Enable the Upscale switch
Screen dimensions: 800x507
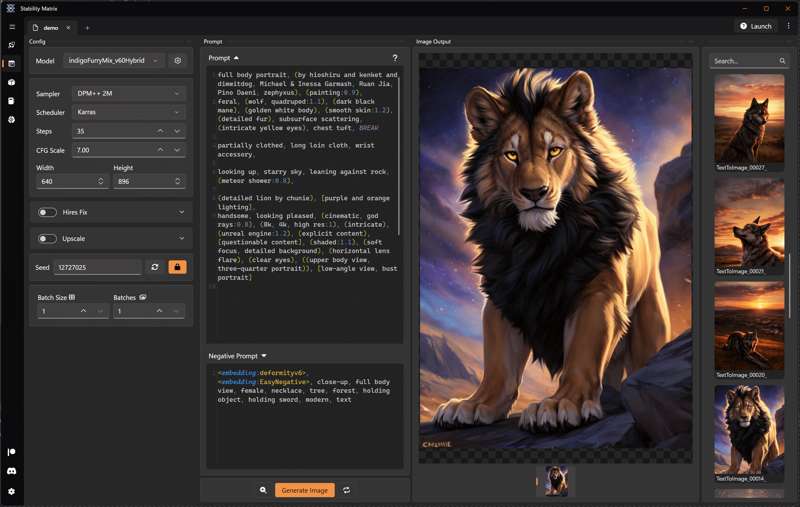point(47,239)
